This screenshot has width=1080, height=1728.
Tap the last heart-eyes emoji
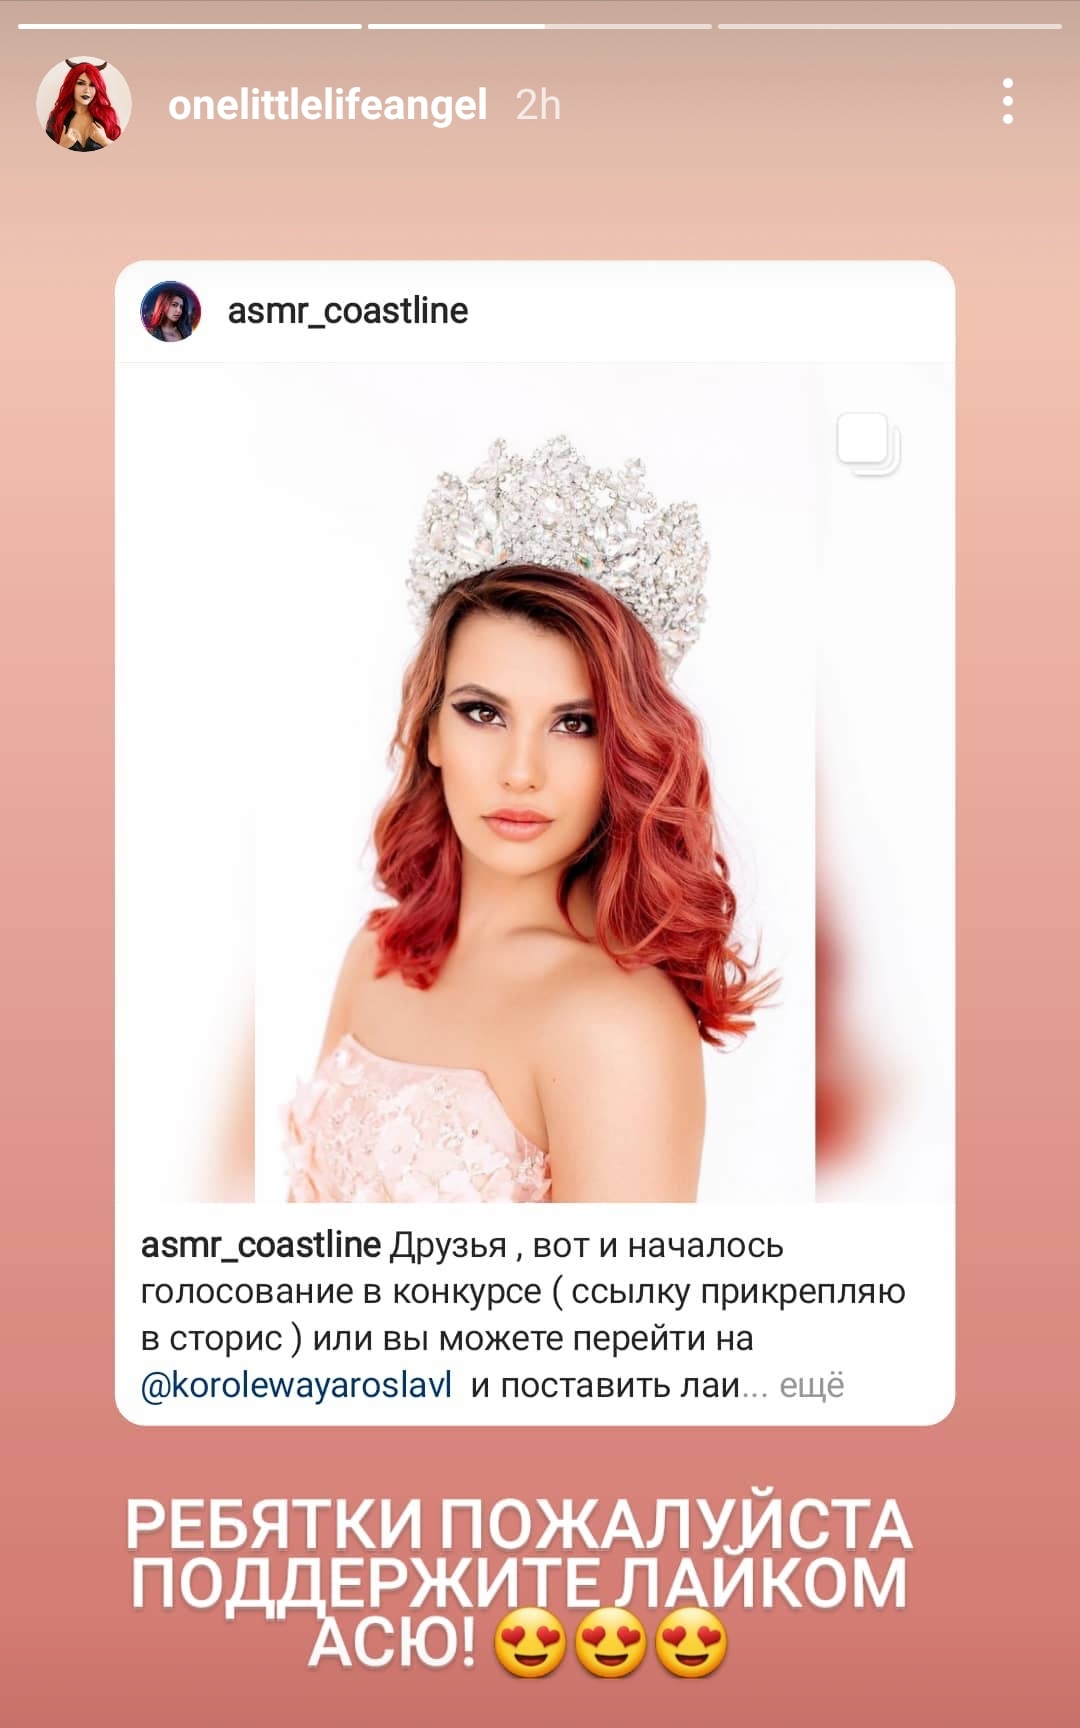(x=692, y=1642)
